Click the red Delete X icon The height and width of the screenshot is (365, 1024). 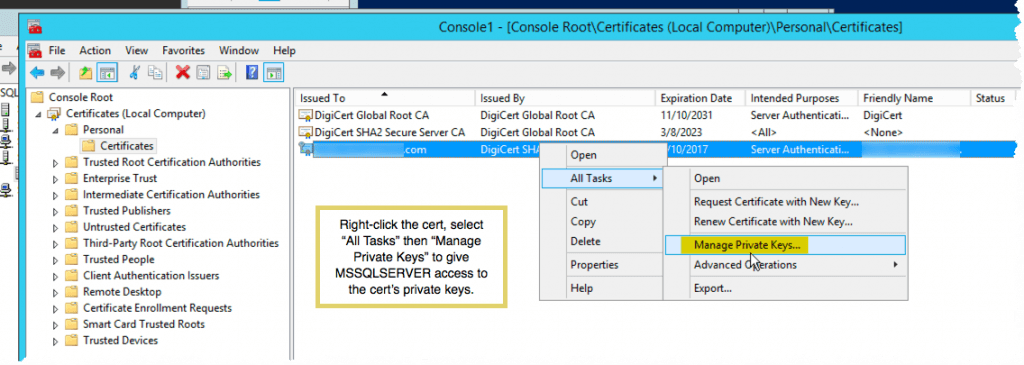183,72
